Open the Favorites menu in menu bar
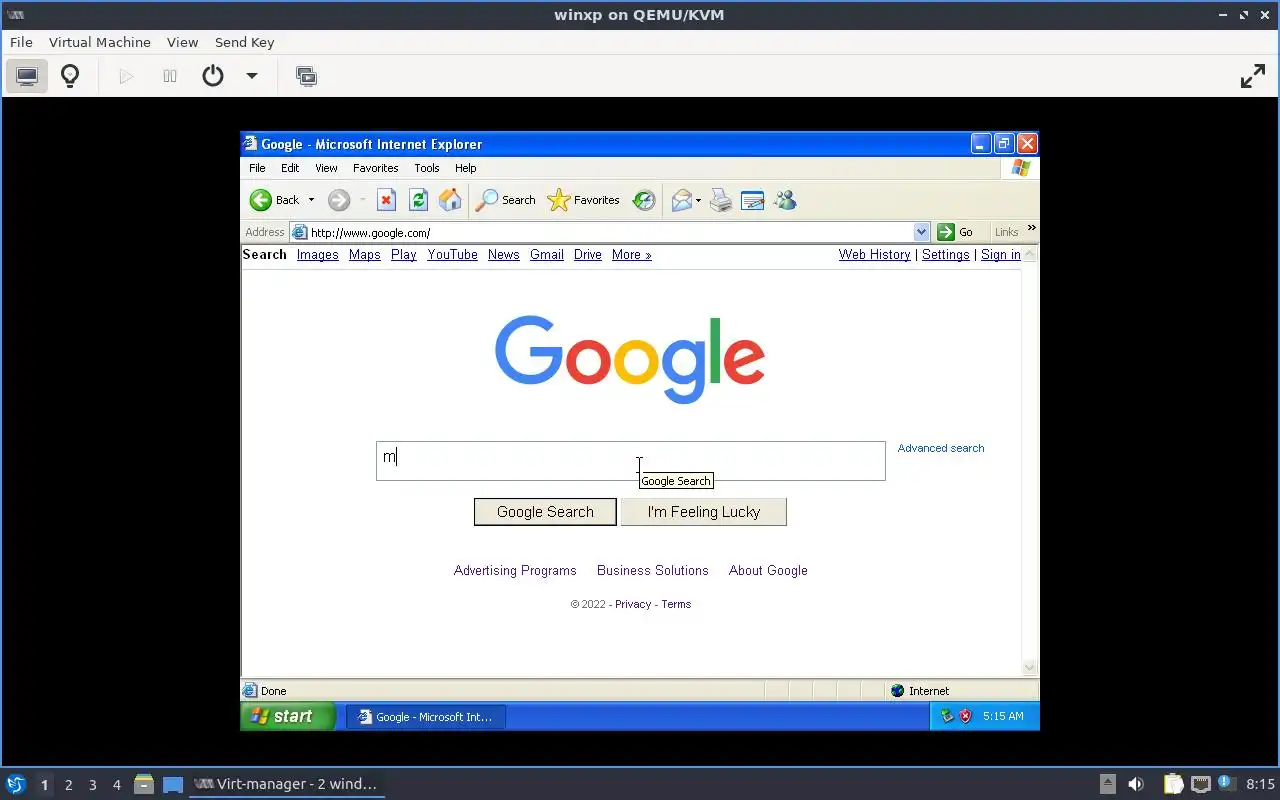Image resolution: width=1280 pixels, height=800 pixels. (375, 168)
